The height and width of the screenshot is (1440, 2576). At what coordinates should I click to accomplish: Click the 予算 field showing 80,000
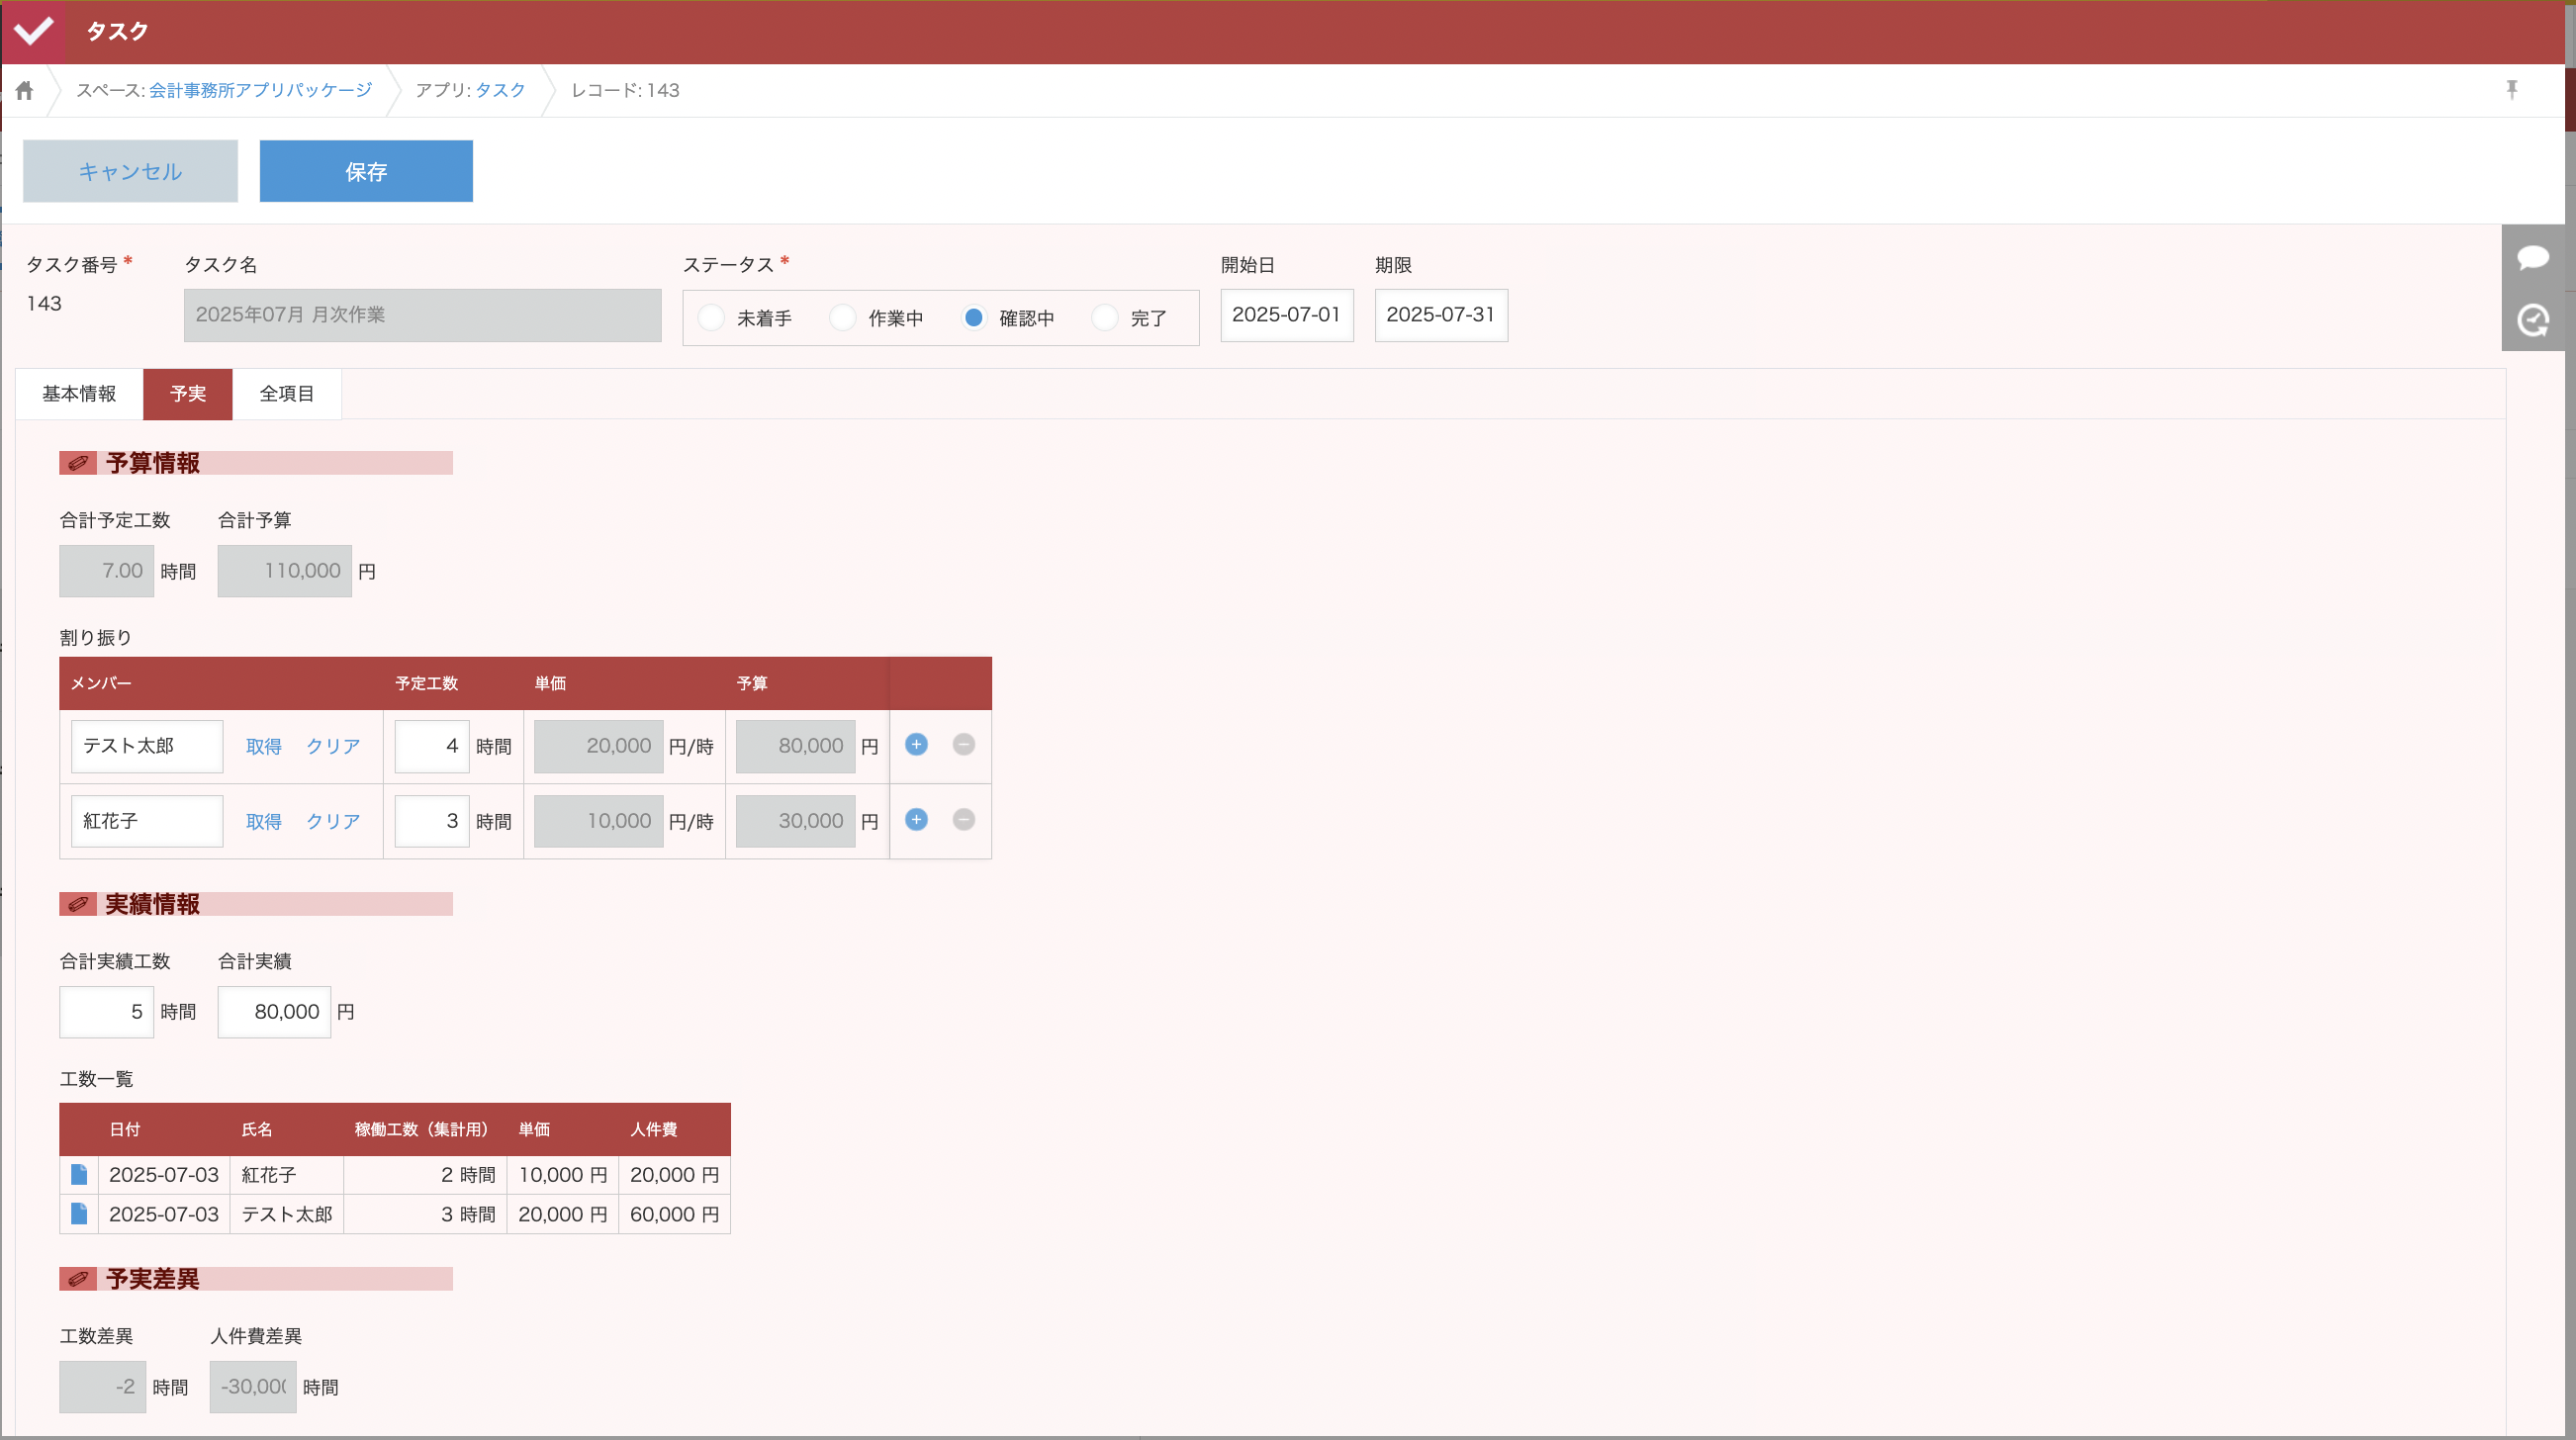[x=796, y=746]
